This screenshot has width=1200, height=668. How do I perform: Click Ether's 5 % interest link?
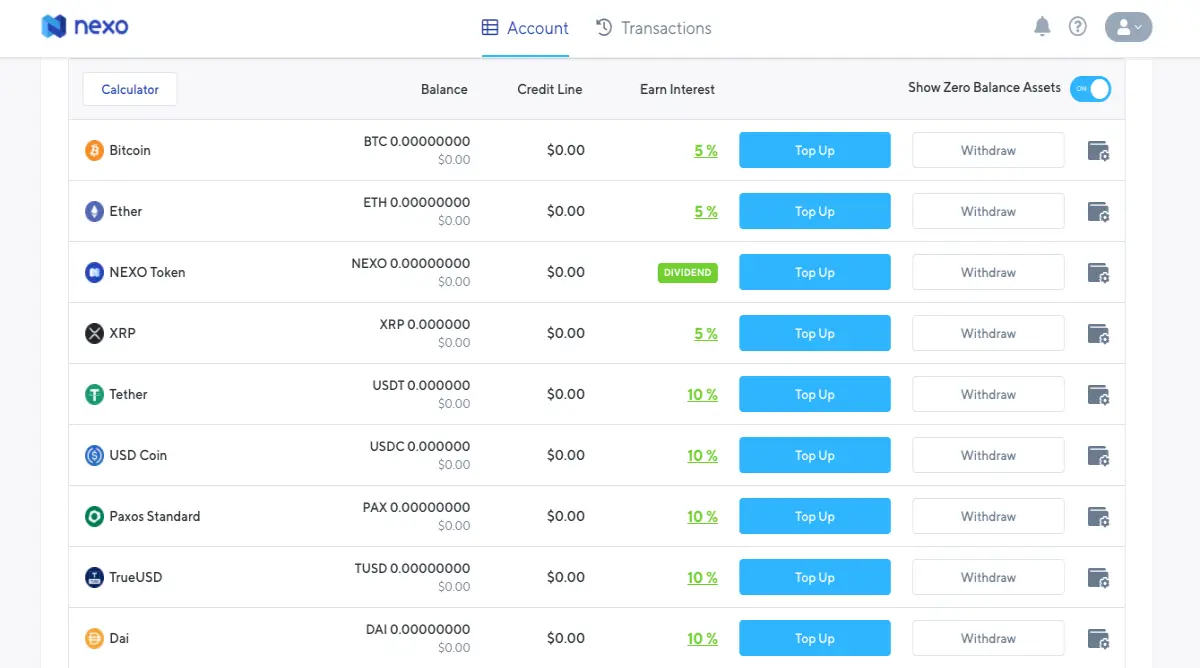(706, 212)
